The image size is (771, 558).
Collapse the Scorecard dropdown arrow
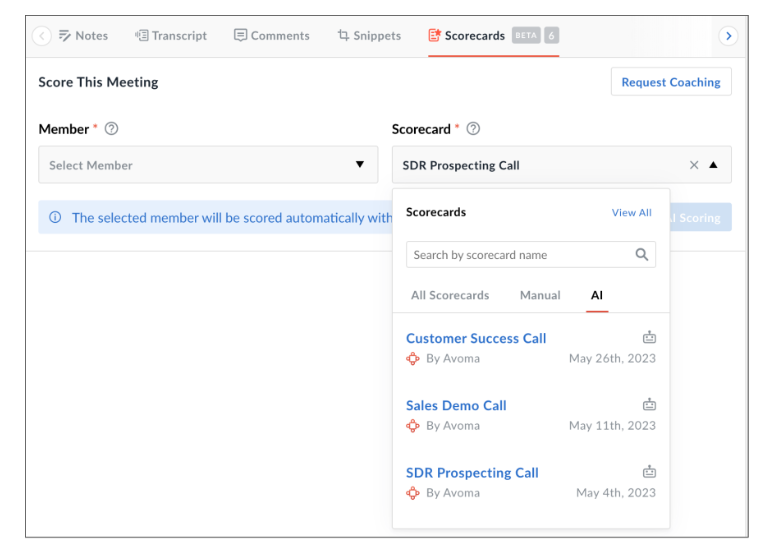713,165
